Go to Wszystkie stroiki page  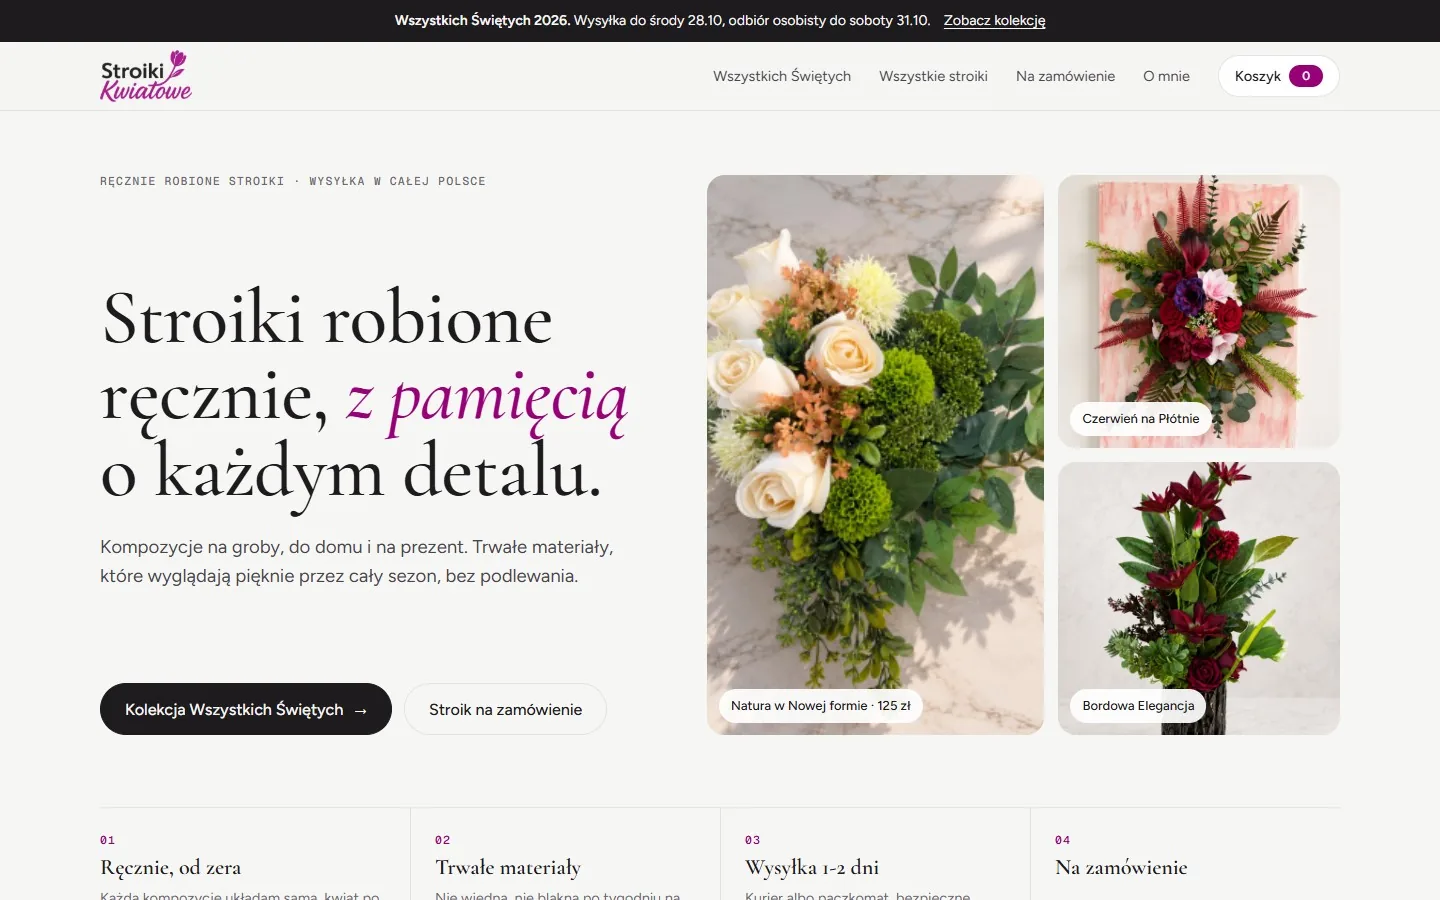pyautogui.click(x=933, y=76)
